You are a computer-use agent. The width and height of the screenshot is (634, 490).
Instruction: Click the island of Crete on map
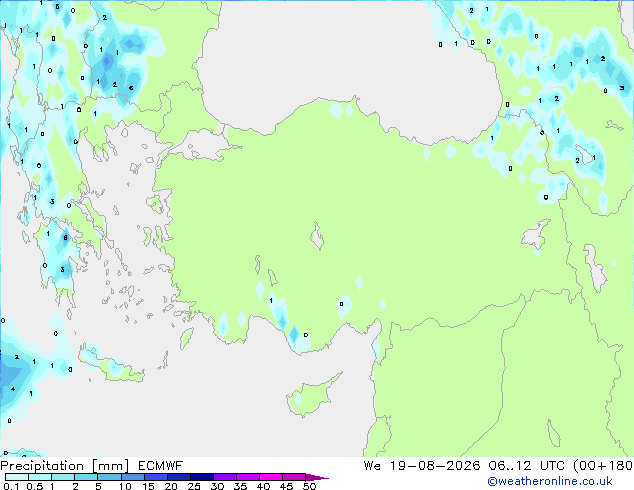(110, 365)
